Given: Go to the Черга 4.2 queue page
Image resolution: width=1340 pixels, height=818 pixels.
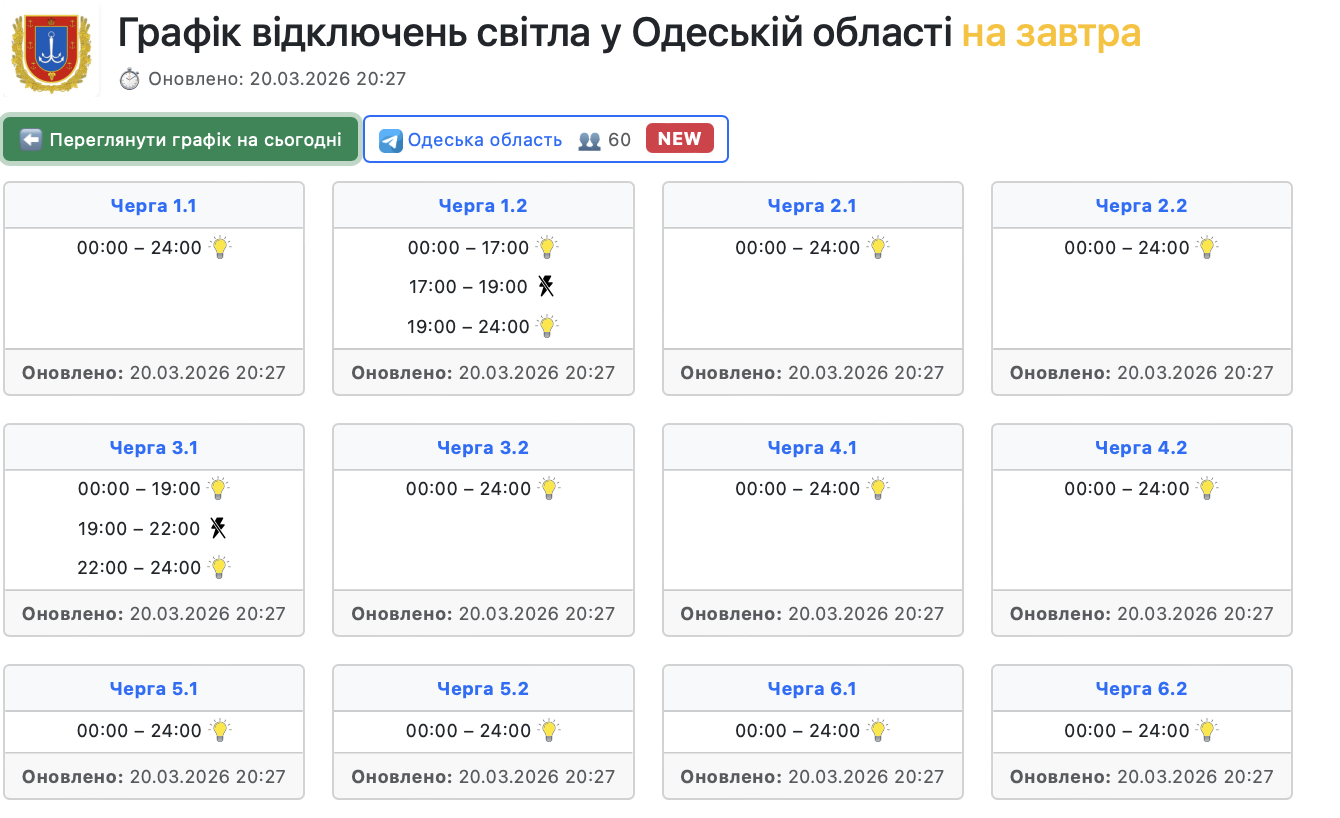Looking at the screenshot, I should coord(1141,448).
